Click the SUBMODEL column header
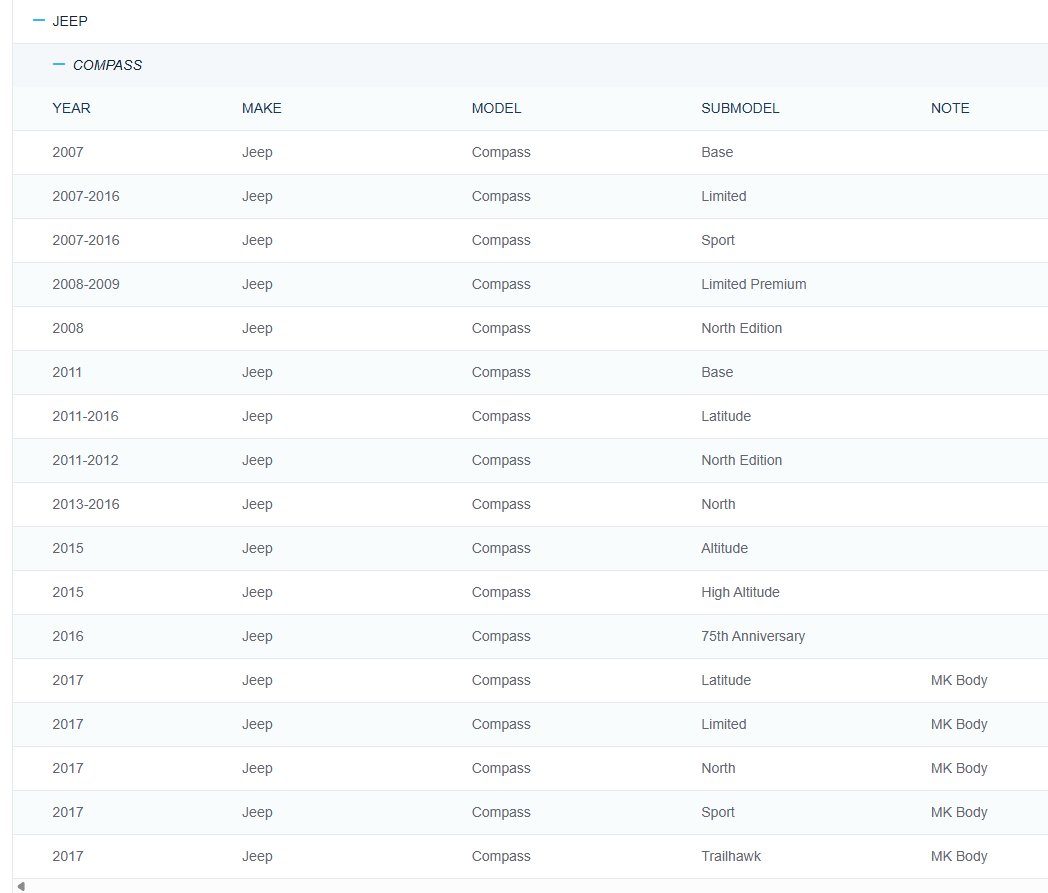Image resolution: width=1048 pixels, height=893 pixels. point(740,108)
